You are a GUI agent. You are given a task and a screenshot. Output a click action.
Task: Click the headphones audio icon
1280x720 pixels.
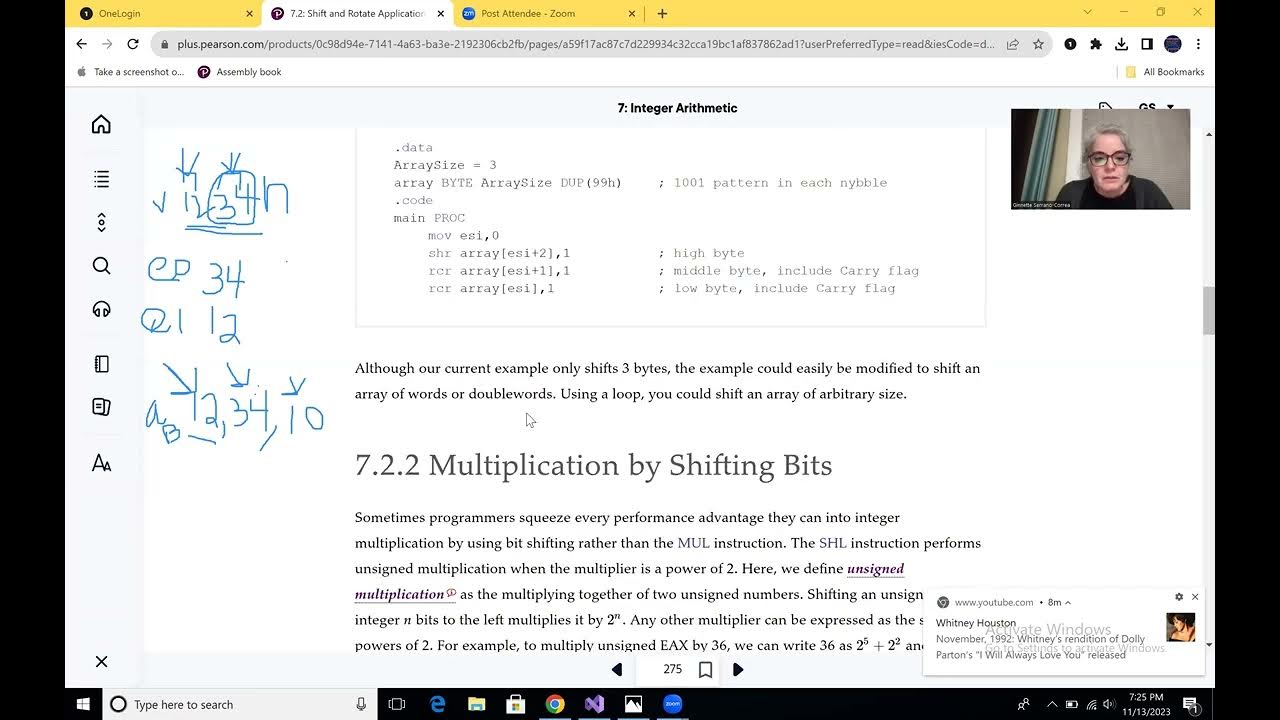point(101,309)
